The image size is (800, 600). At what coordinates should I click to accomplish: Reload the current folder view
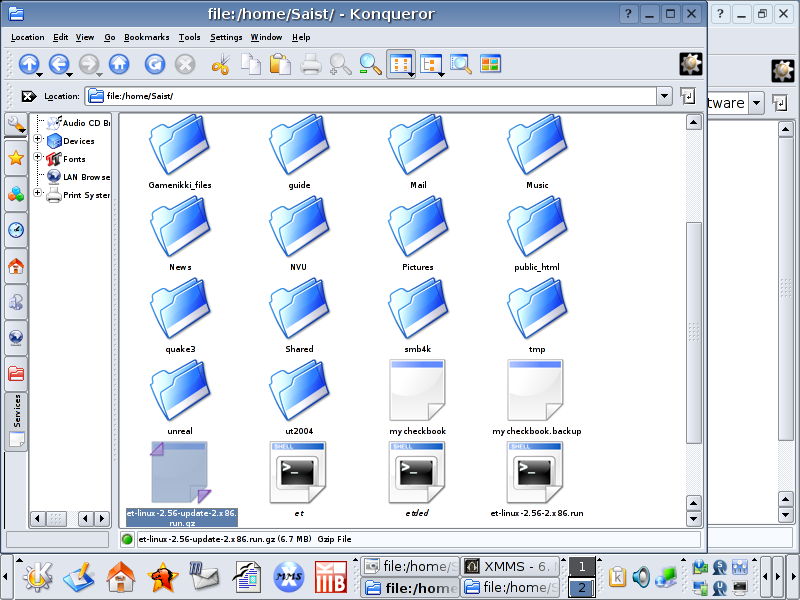pyautogui.click(x=154, y=64)
